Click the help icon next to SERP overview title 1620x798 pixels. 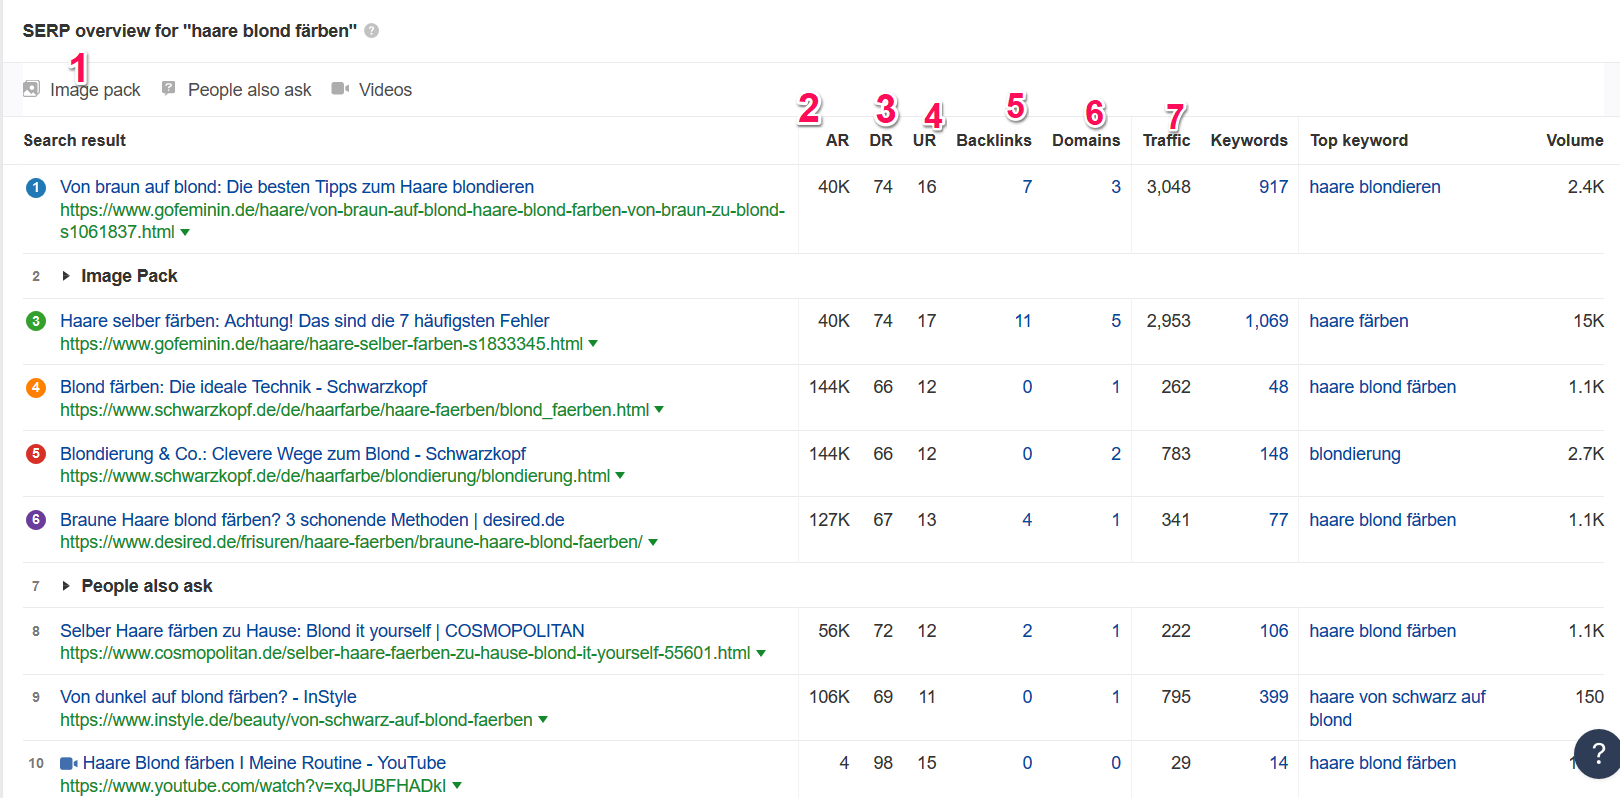point(372,31)
